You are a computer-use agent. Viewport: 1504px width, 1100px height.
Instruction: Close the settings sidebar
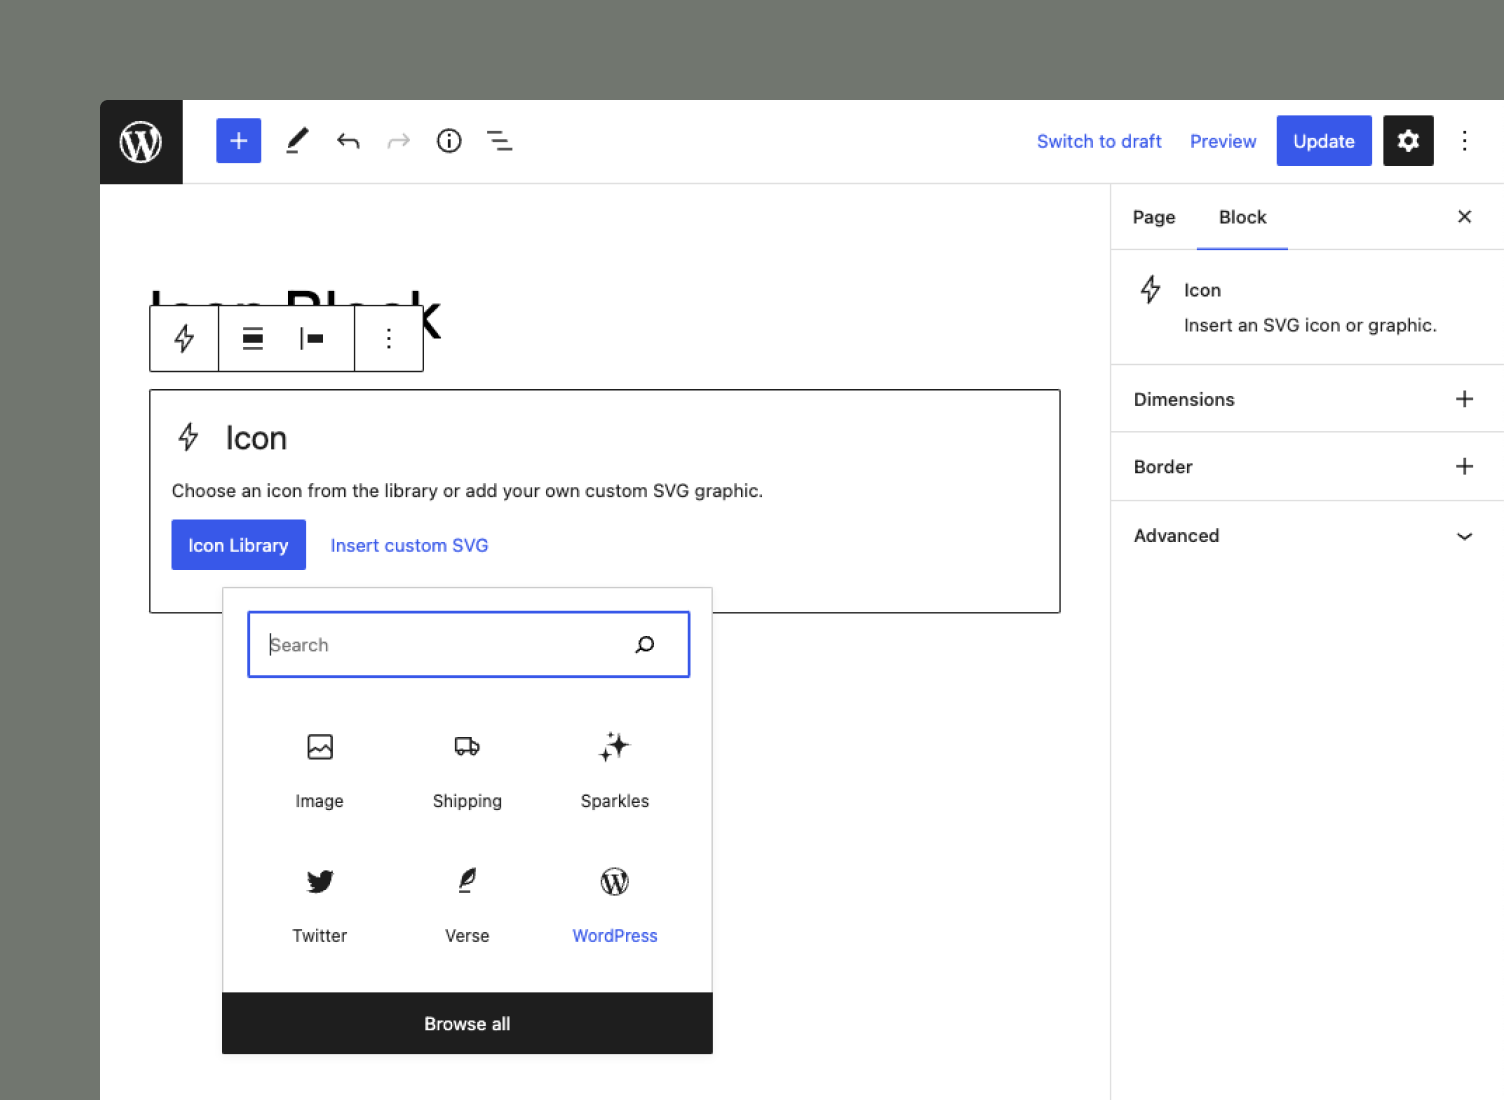click(x=1464, y=217)
